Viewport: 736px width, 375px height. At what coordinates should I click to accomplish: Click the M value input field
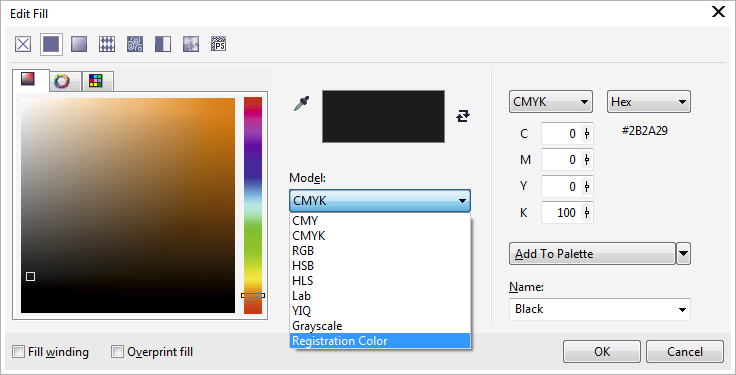(561, 160)
